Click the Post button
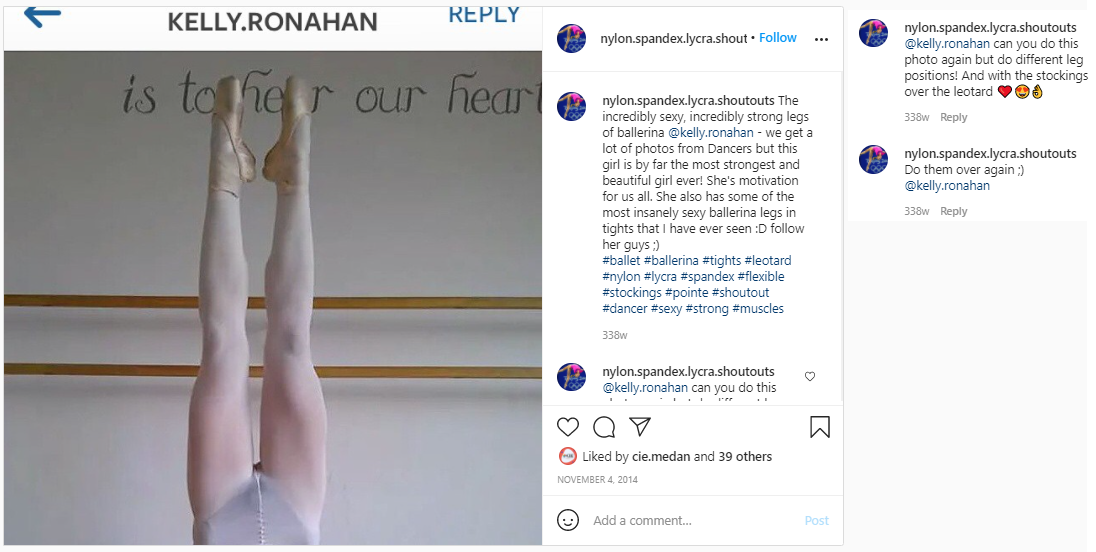Screen dimensions: 1096x552 [816, 521]
